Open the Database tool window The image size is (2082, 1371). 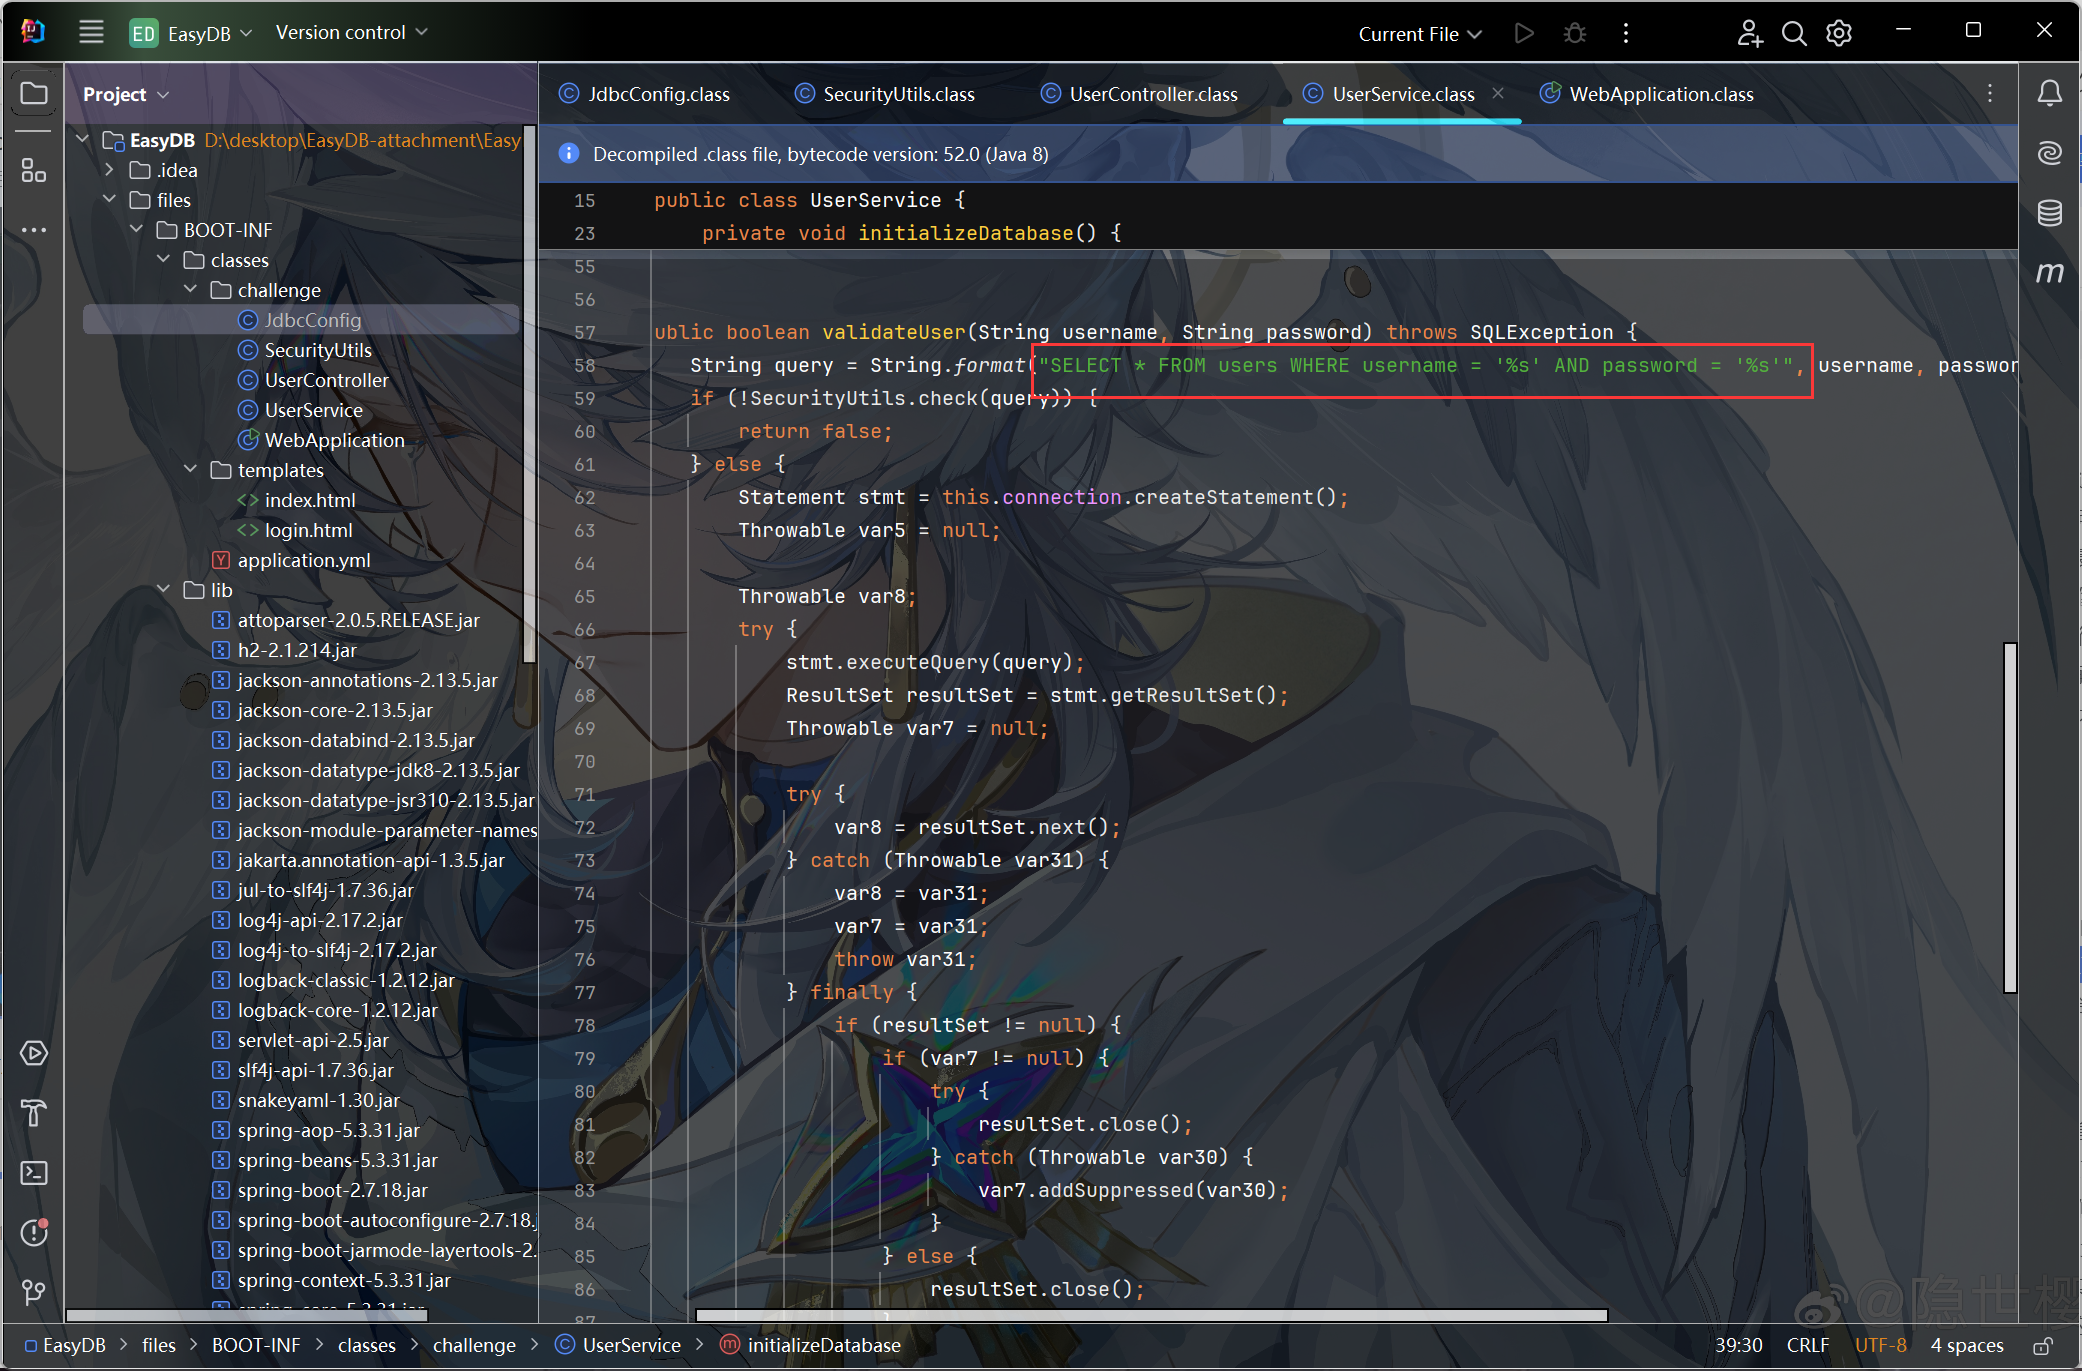pos(2050,213)
